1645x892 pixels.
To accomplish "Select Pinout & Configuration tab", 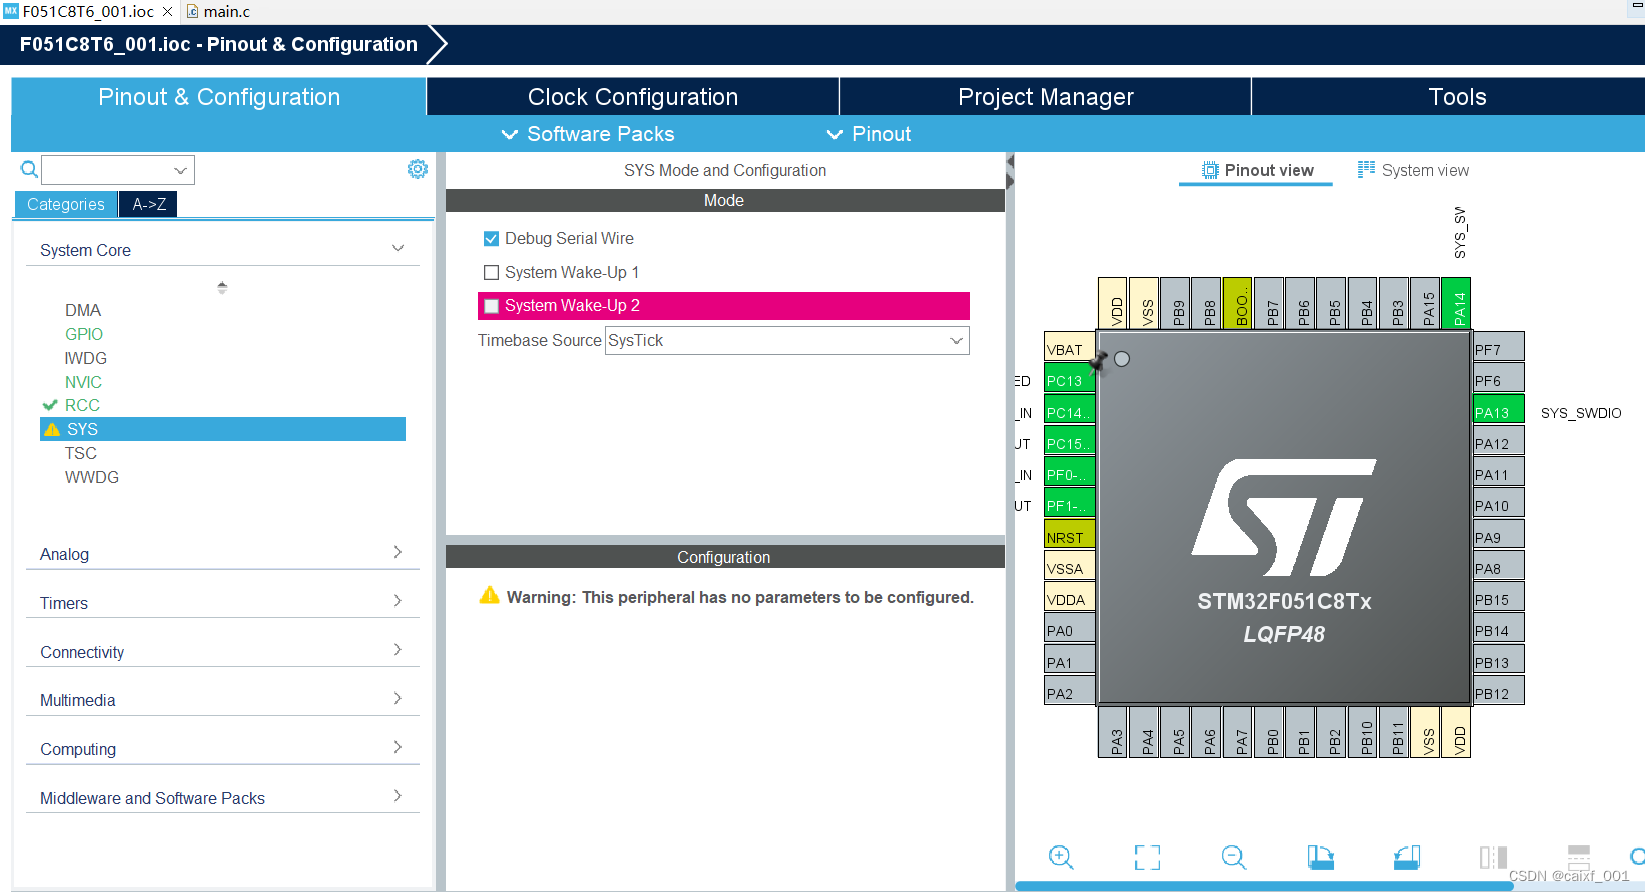I will 219,97.
